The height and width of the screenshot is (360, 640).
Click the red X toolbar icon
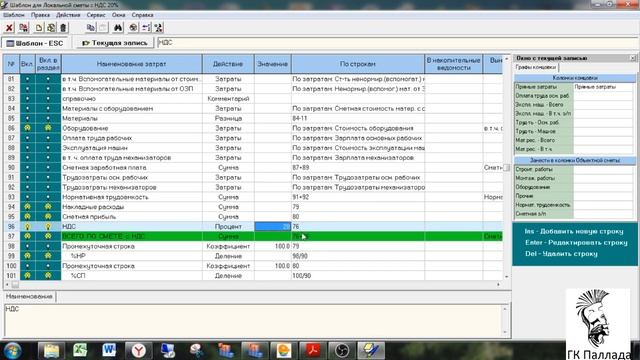coord(9,28)
